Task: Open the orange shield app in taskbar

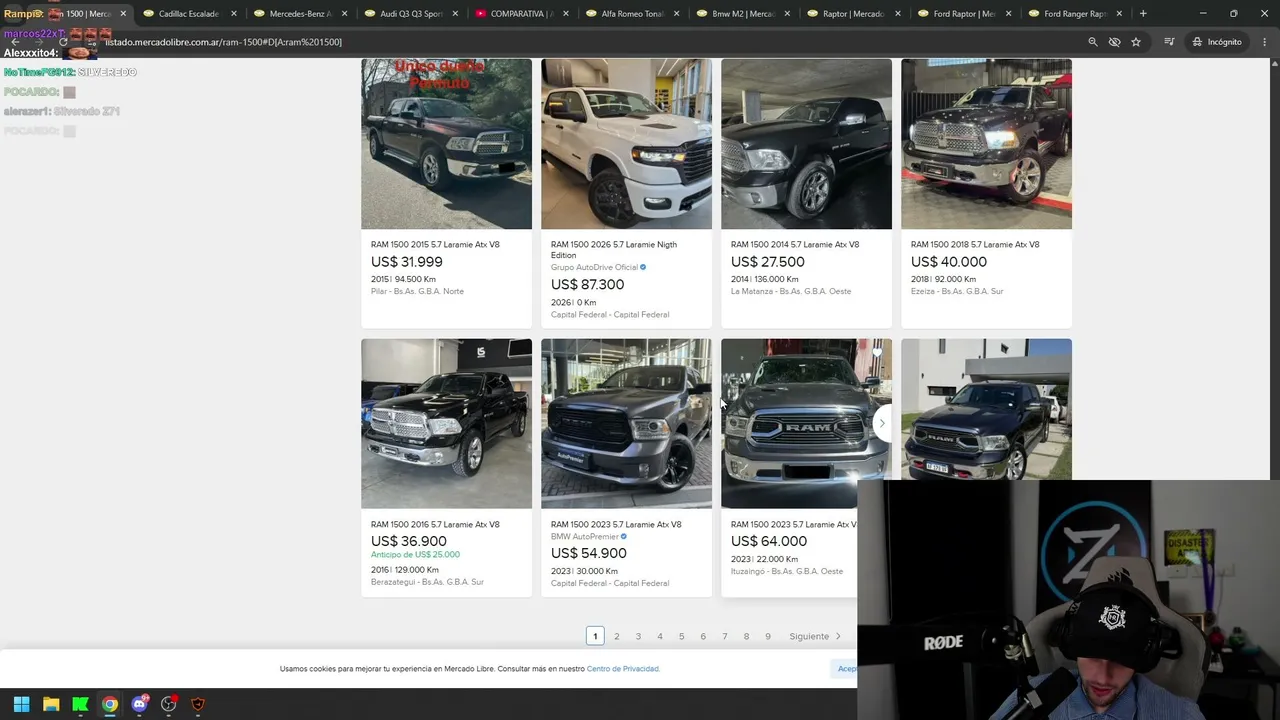Action: pyautogui.click(x=198, y=704)
